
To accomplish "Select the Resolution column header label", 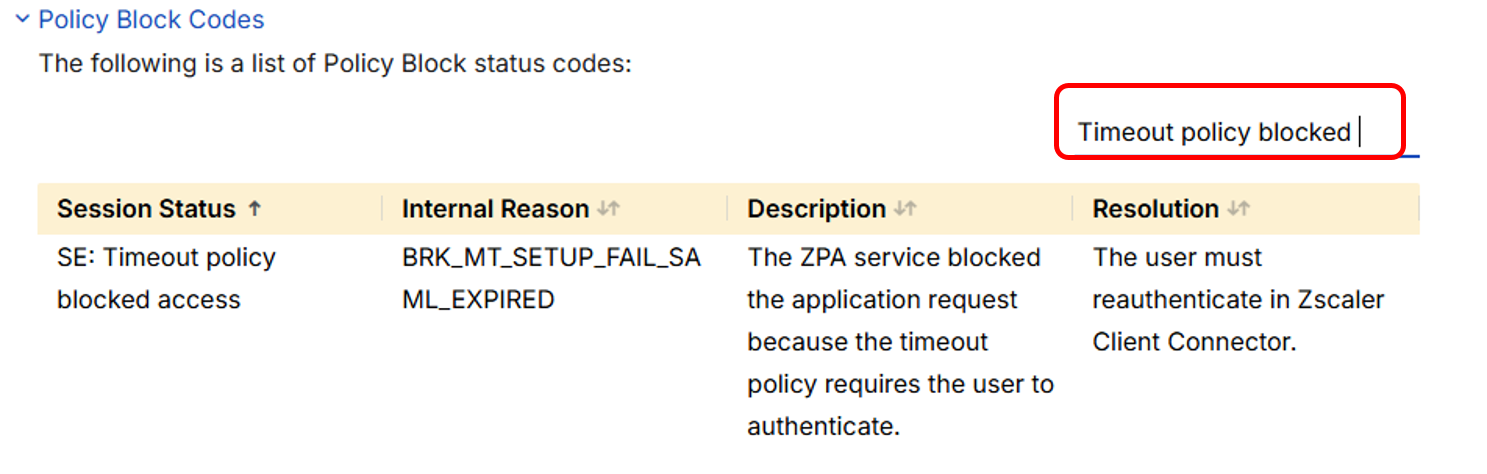I will 1155,209.
